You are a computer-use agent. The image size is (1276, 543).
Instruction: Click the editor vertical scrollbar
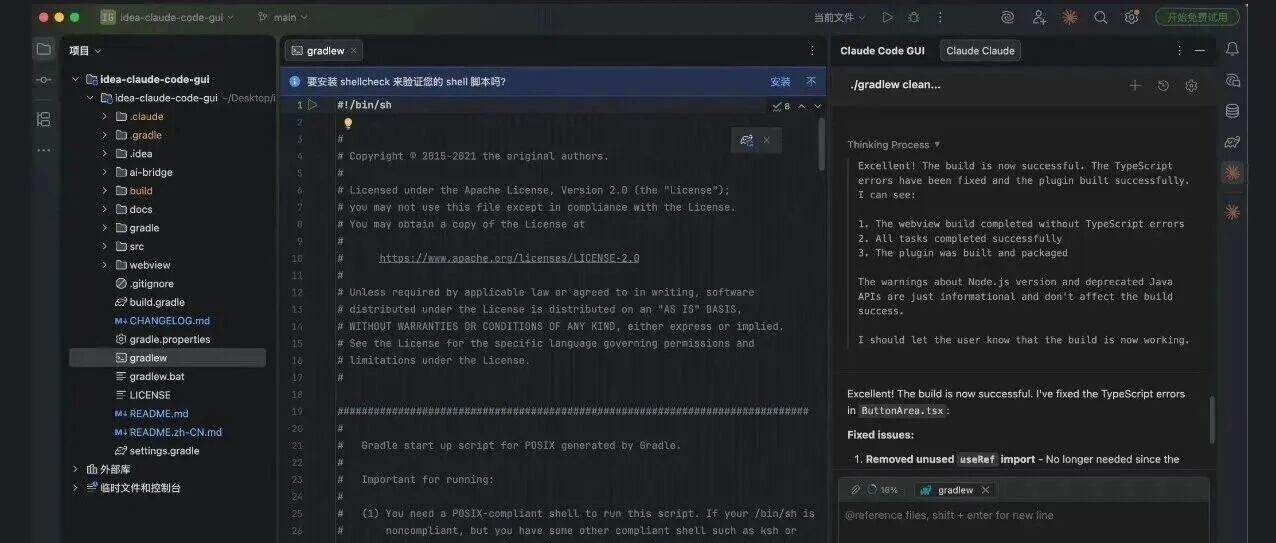[823, 143]
